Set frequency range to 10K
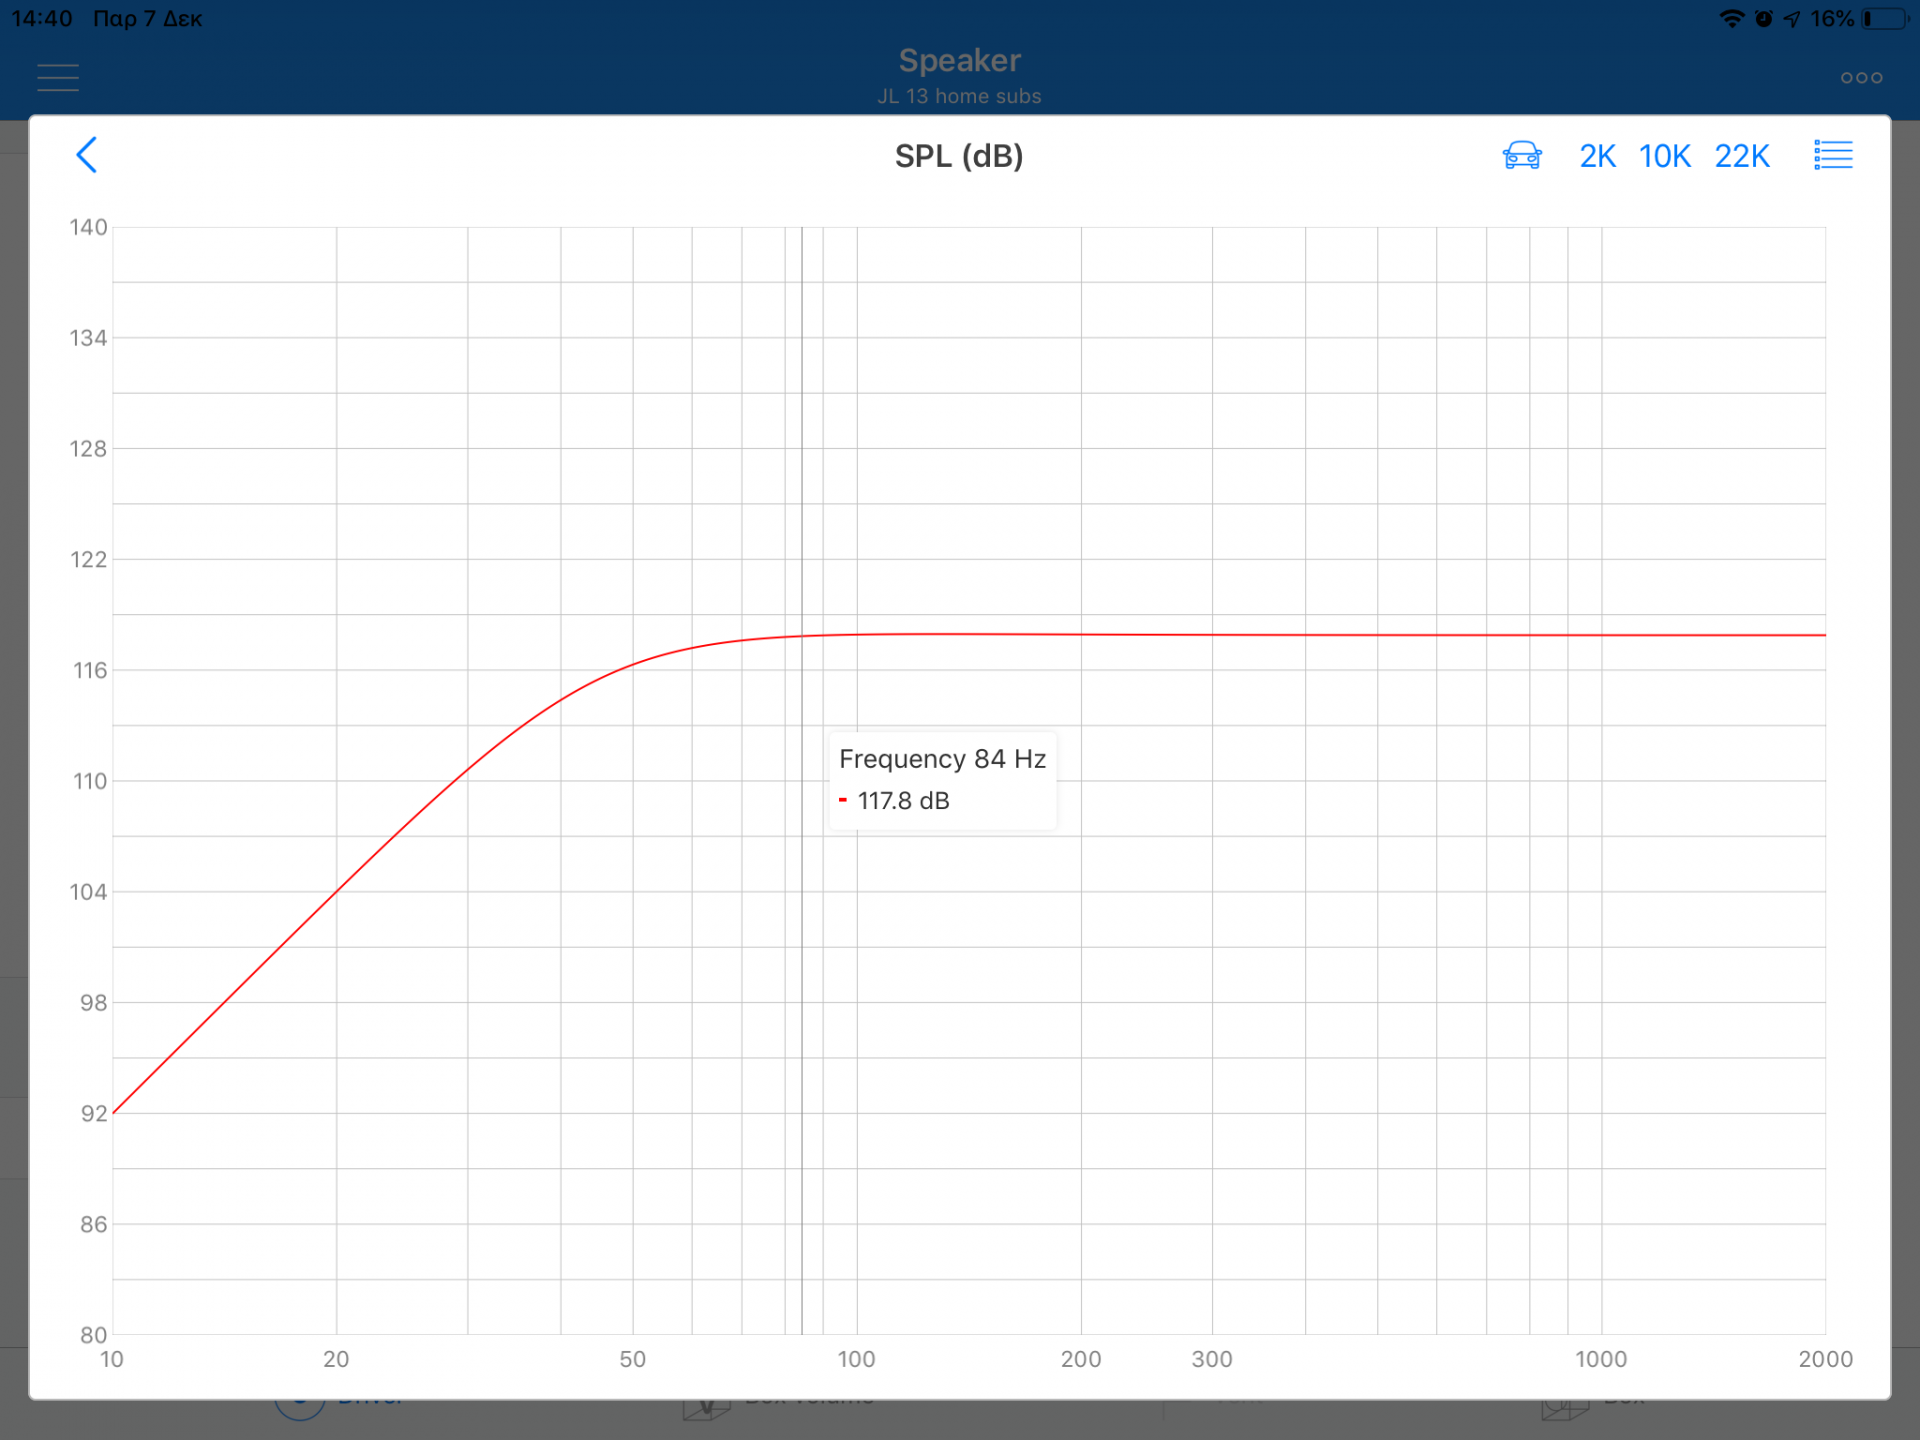 click(1664, 156)
